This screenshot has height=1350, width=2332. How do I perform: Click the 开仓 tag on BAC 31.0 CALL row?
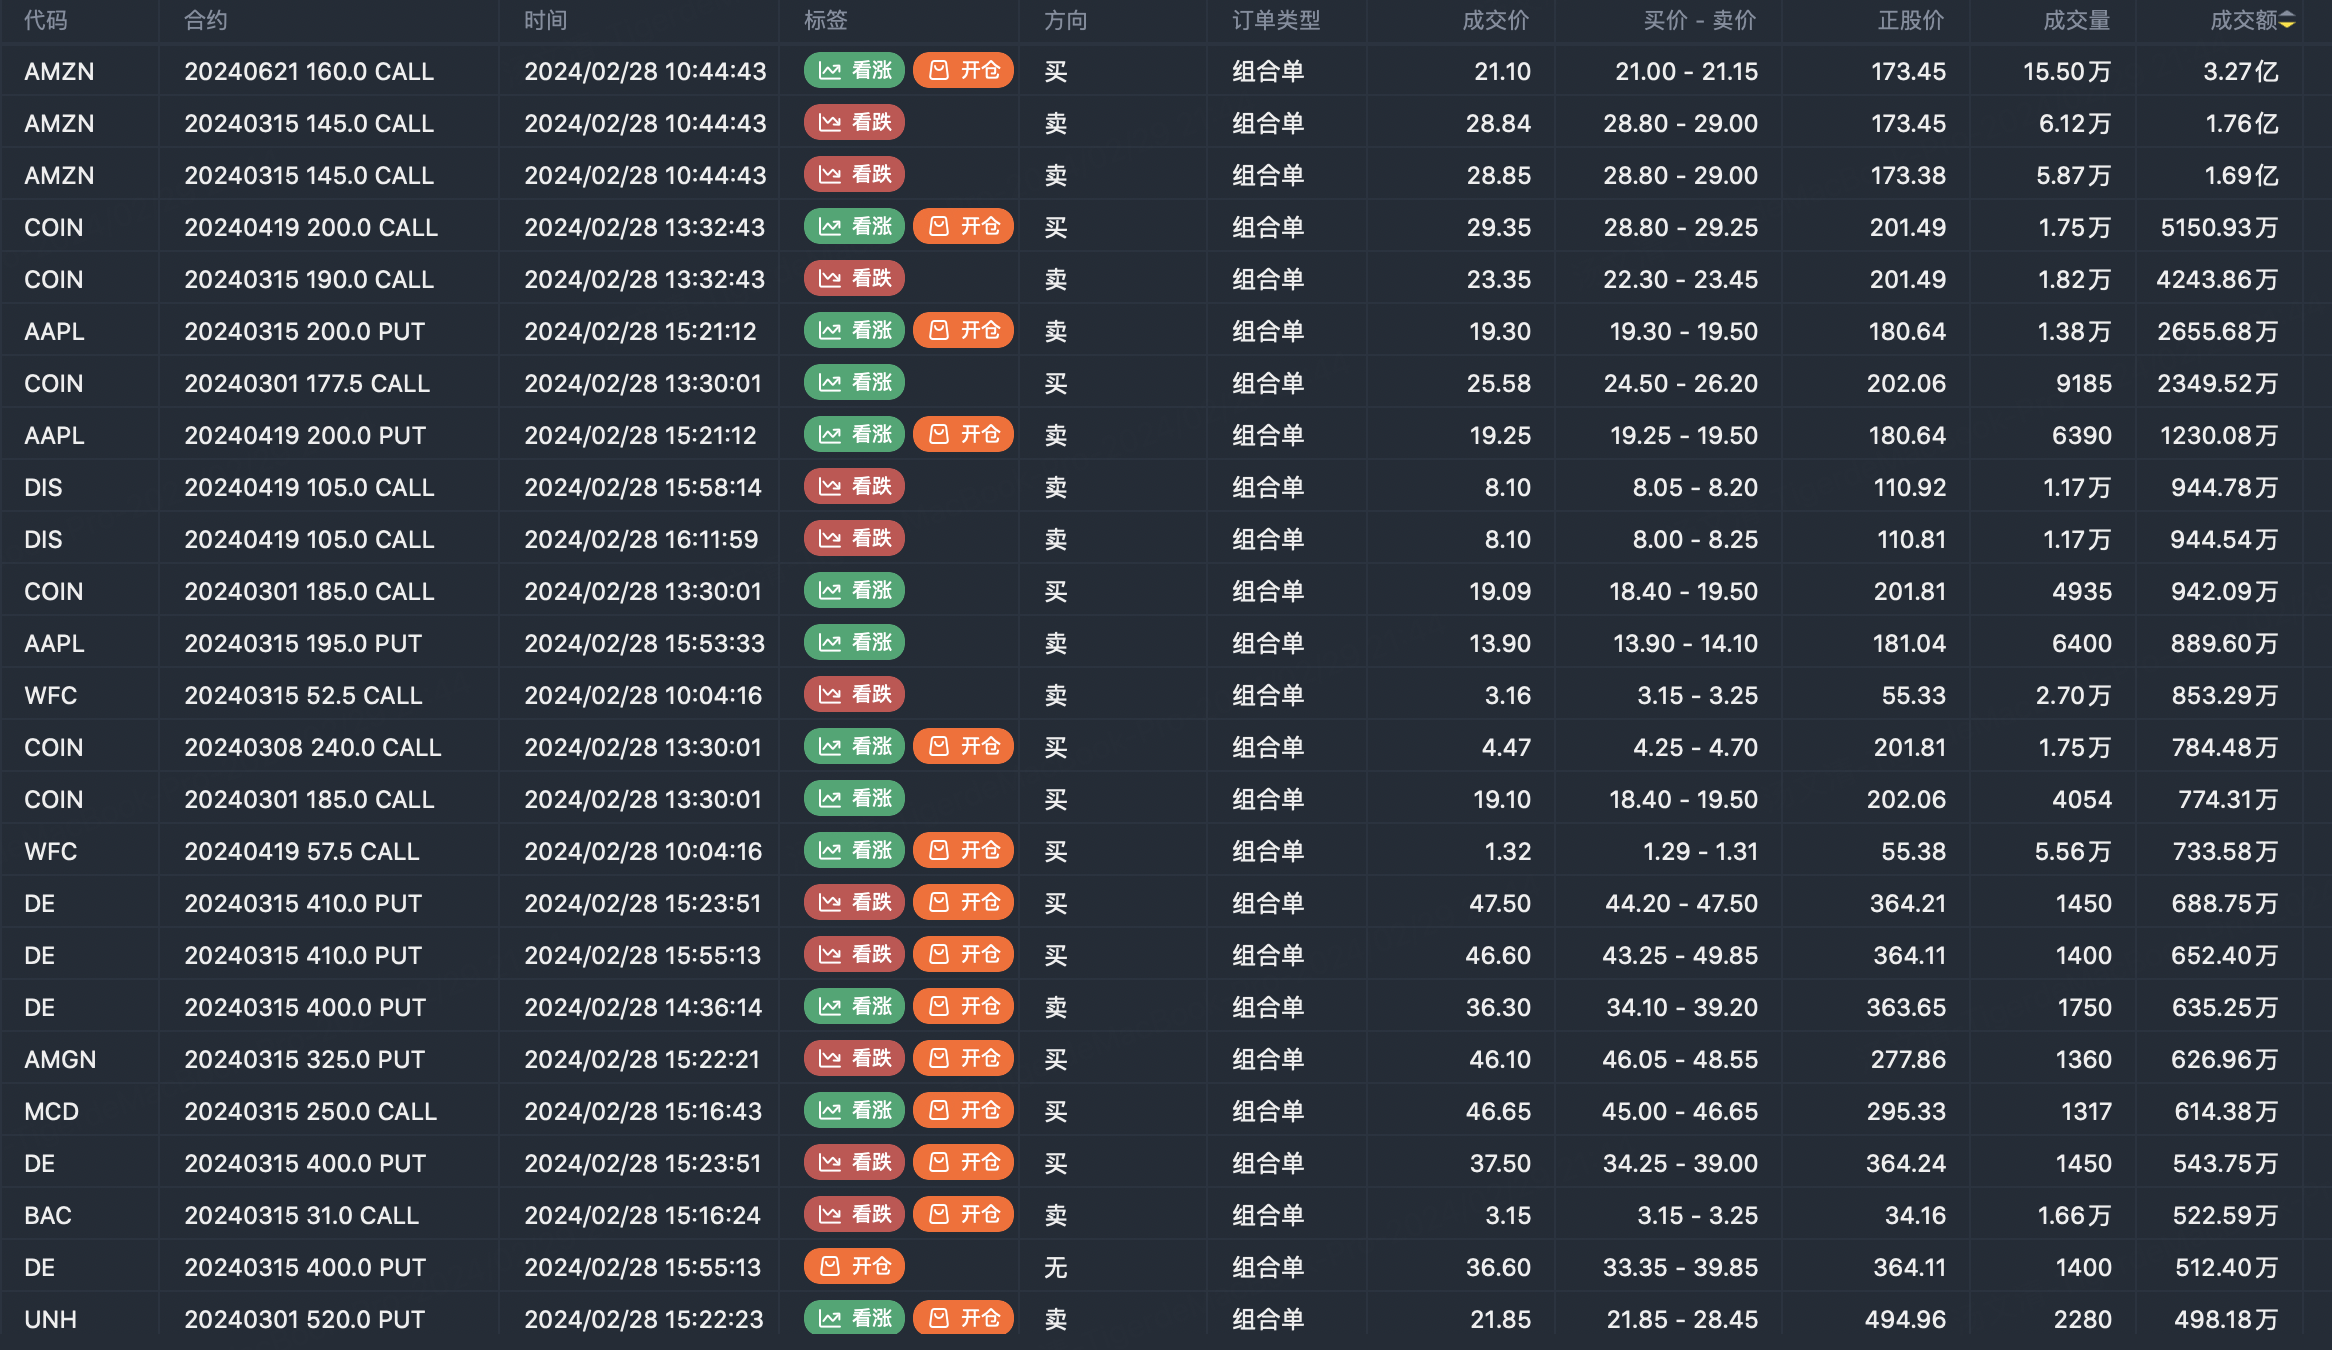point(963,1215)
